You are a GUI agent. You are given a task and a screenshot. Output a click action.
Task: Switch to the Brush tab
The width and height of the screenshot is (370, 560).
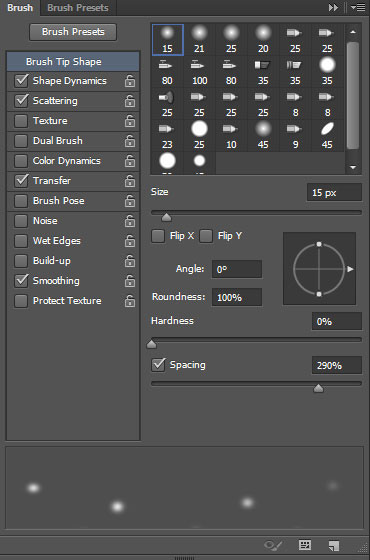(20, 8)
